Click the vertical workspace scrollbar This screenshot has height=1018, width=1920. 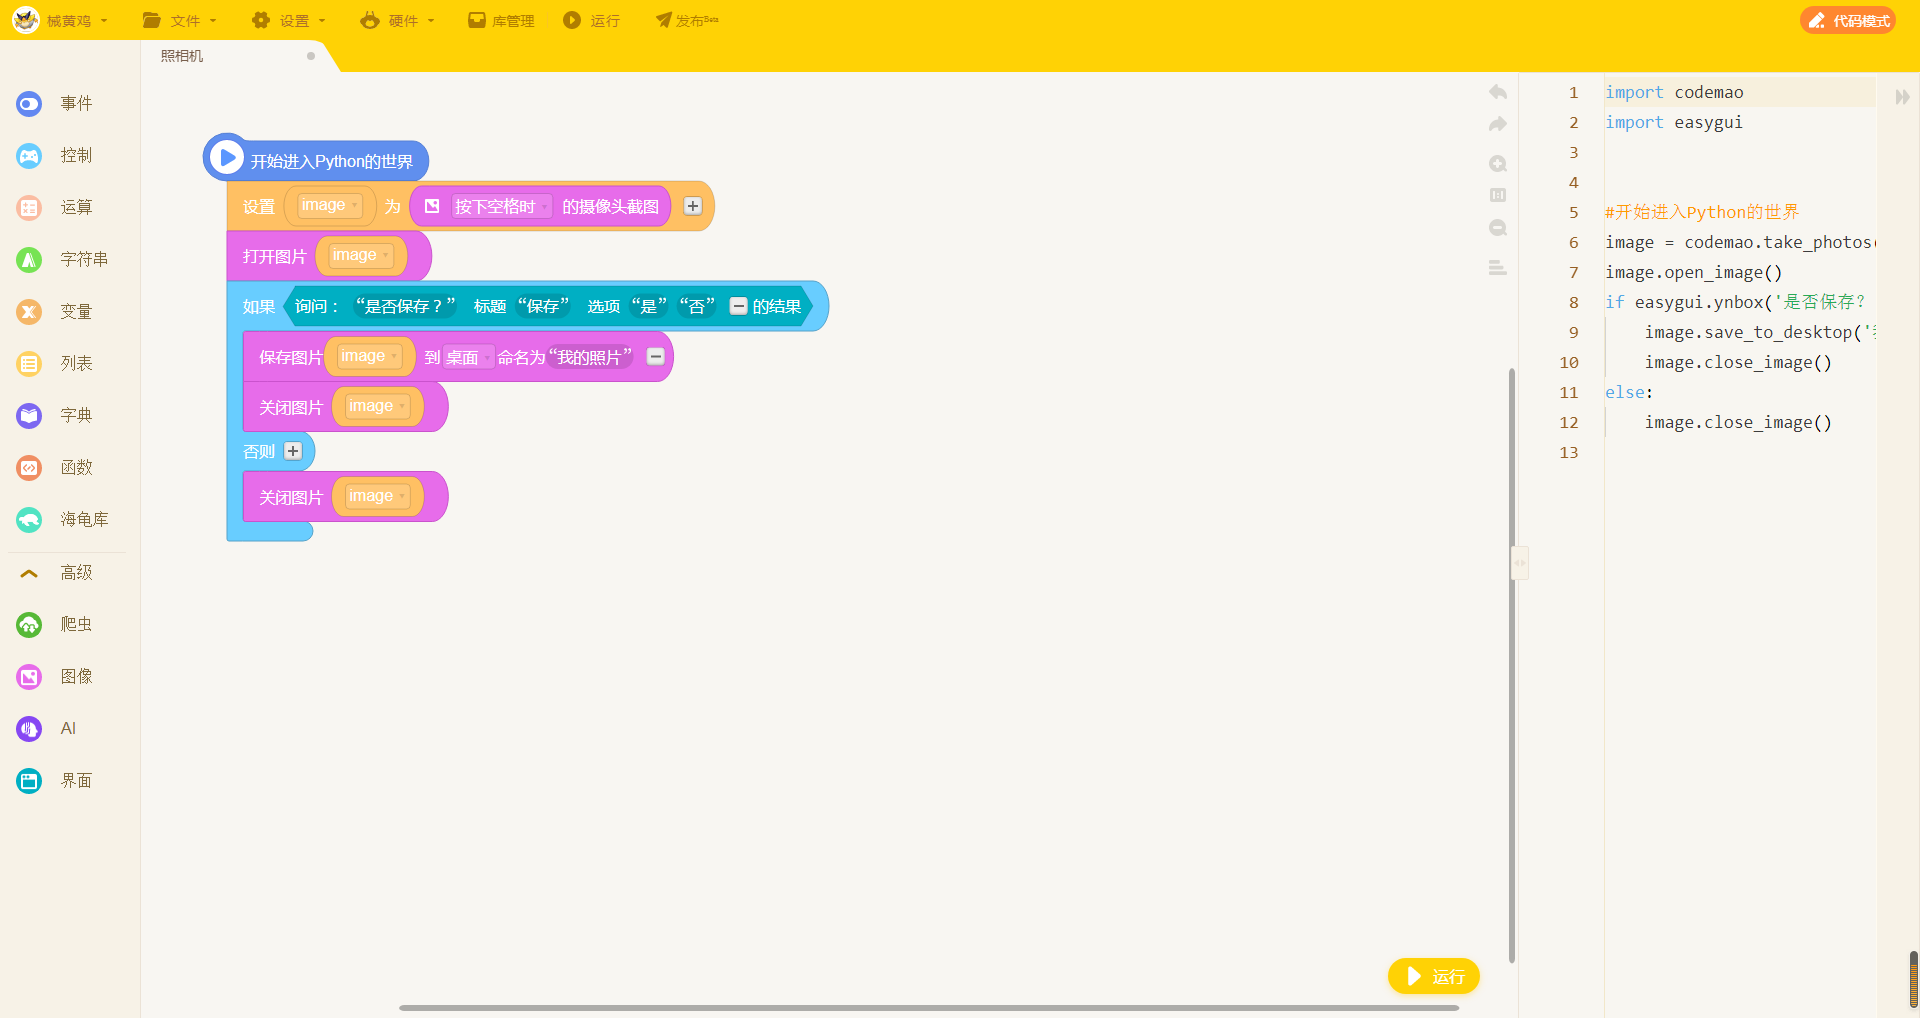click(1511, 665)
